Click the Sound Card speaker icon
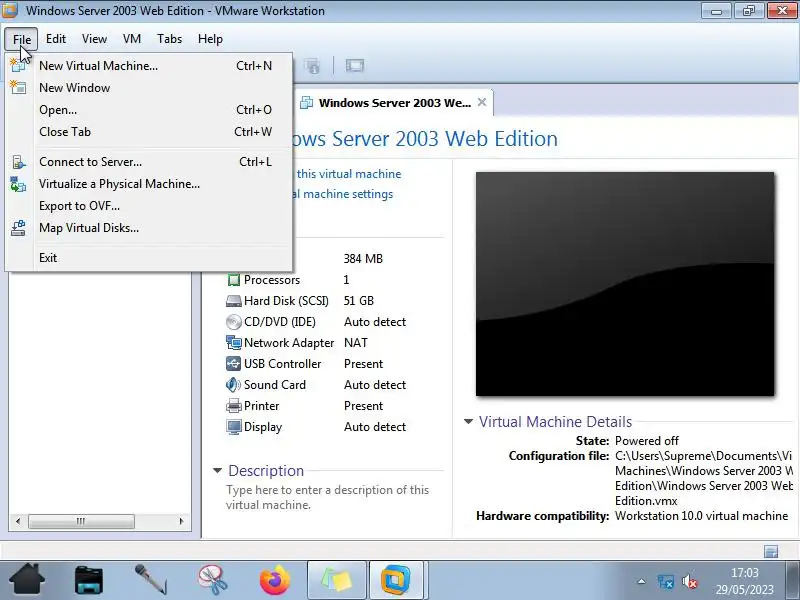This screenshot has height=600, width=800. point(234,385)
